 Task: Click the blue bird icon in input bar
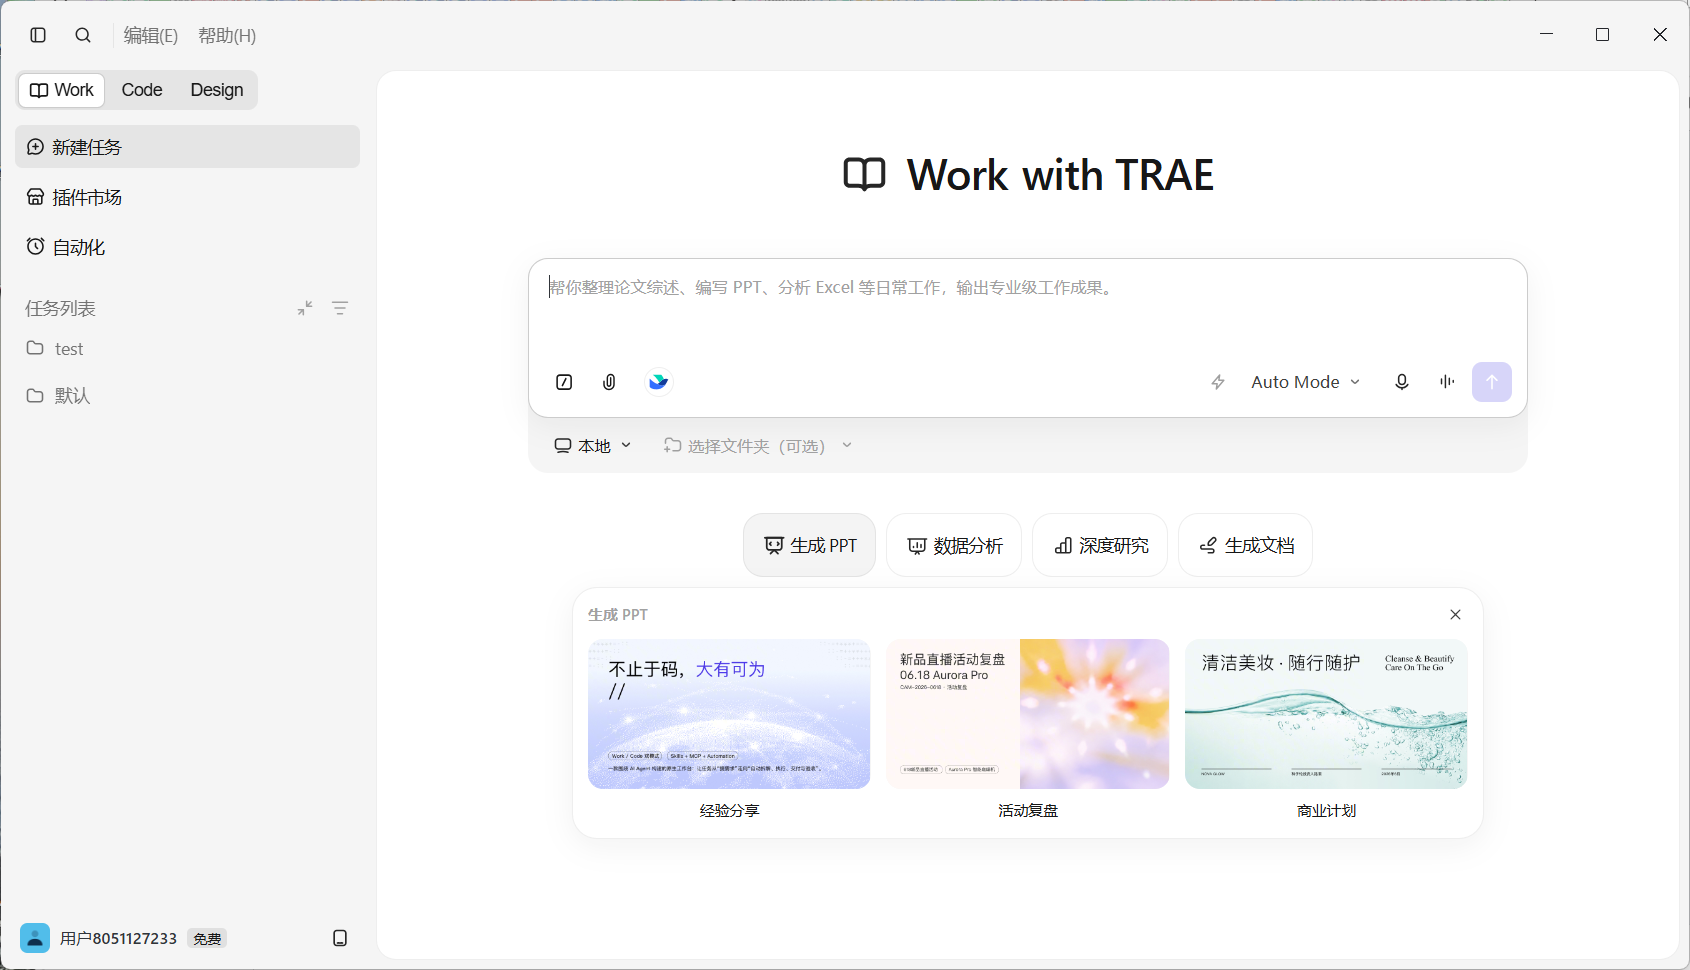(658, 382)
